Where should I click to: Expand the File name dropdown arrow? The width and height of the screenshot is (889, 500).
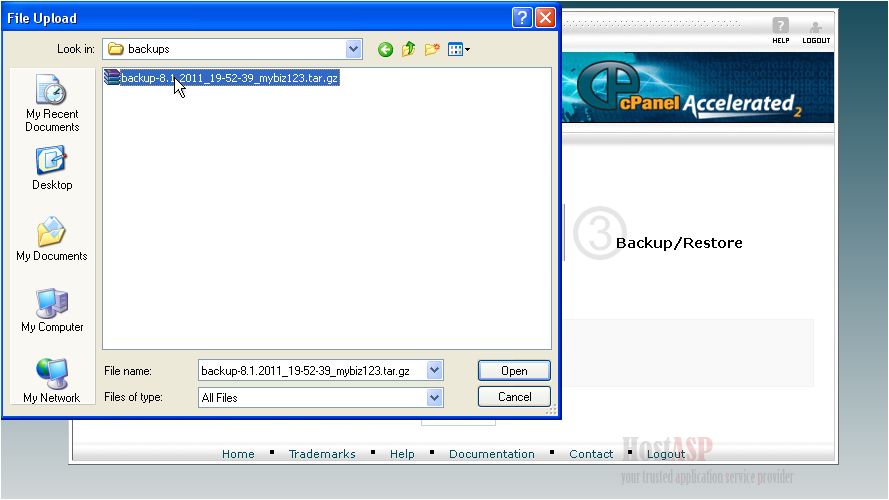tap(434, 371)
